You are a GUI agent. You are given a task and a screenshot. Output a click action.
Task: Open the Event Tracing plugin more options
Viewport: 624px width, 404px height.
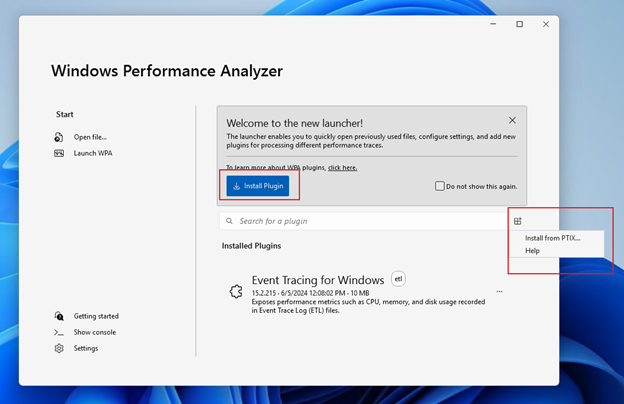tap(499, 291)
